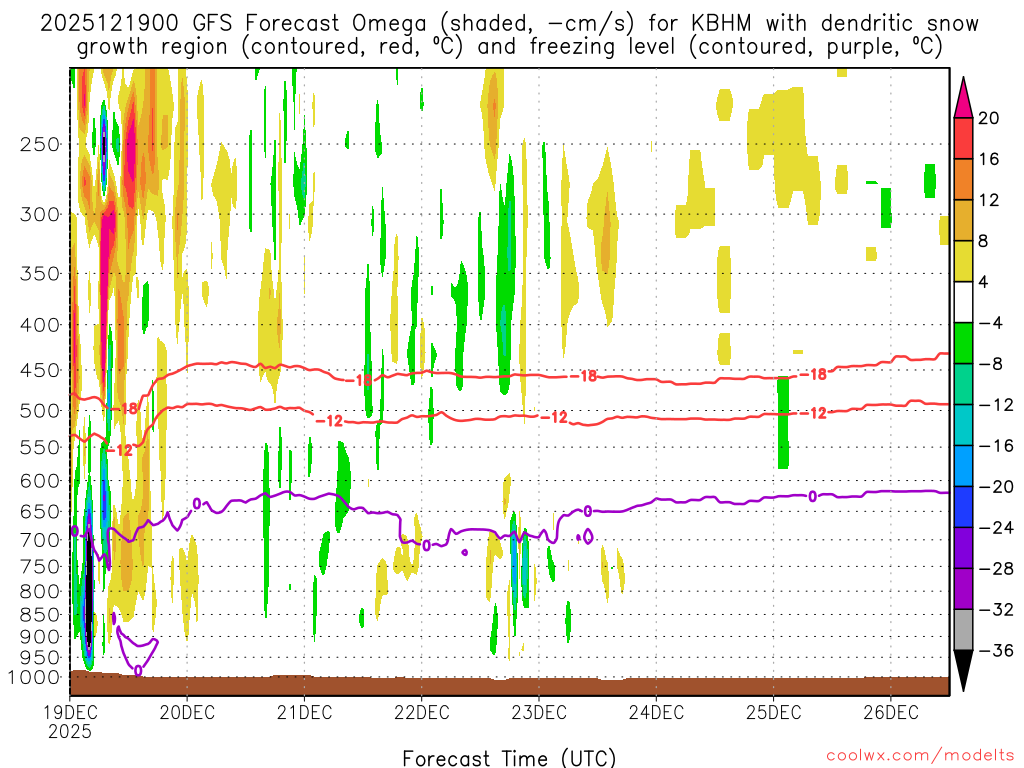Click the -12 contour label near 21DEC
The image size is (1024, 768).
point(329,421)
